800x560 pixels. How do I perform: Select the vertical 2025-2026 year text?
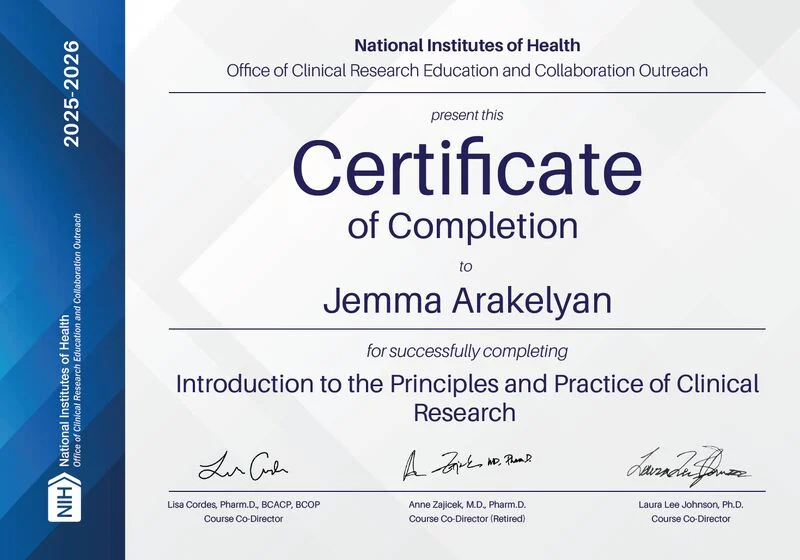coord(71,95)
